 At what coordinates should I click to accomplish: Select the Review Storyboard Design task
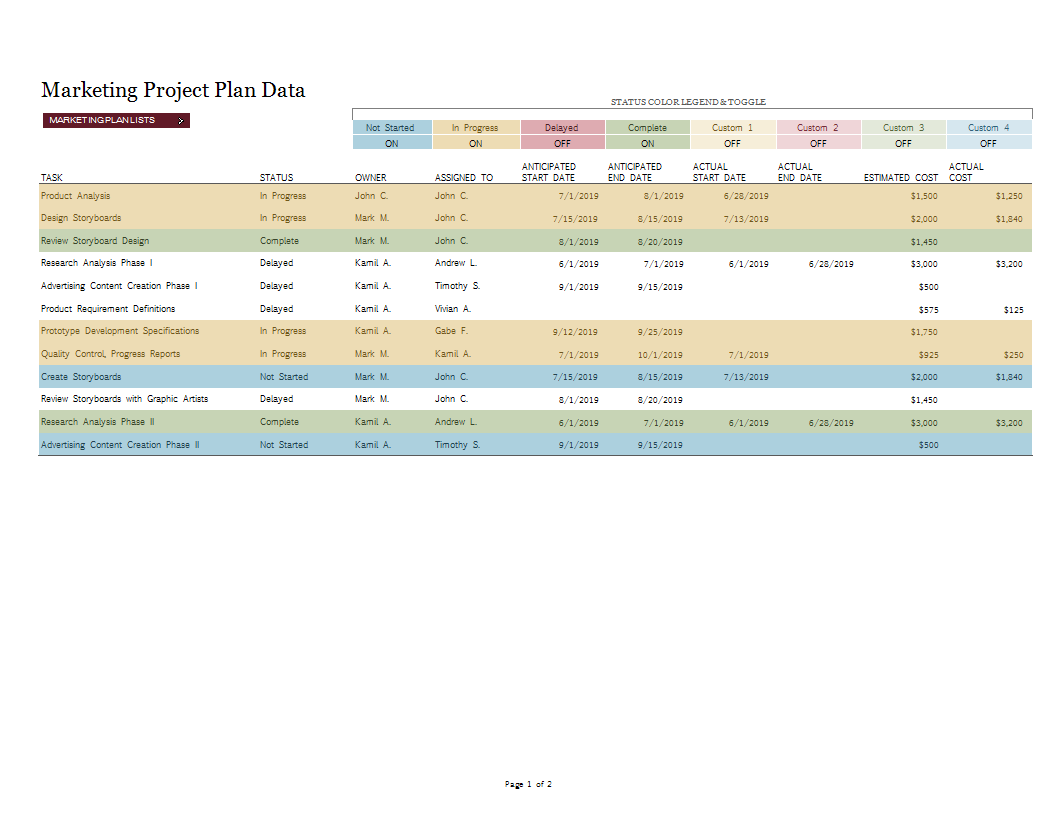coord(95,241)
